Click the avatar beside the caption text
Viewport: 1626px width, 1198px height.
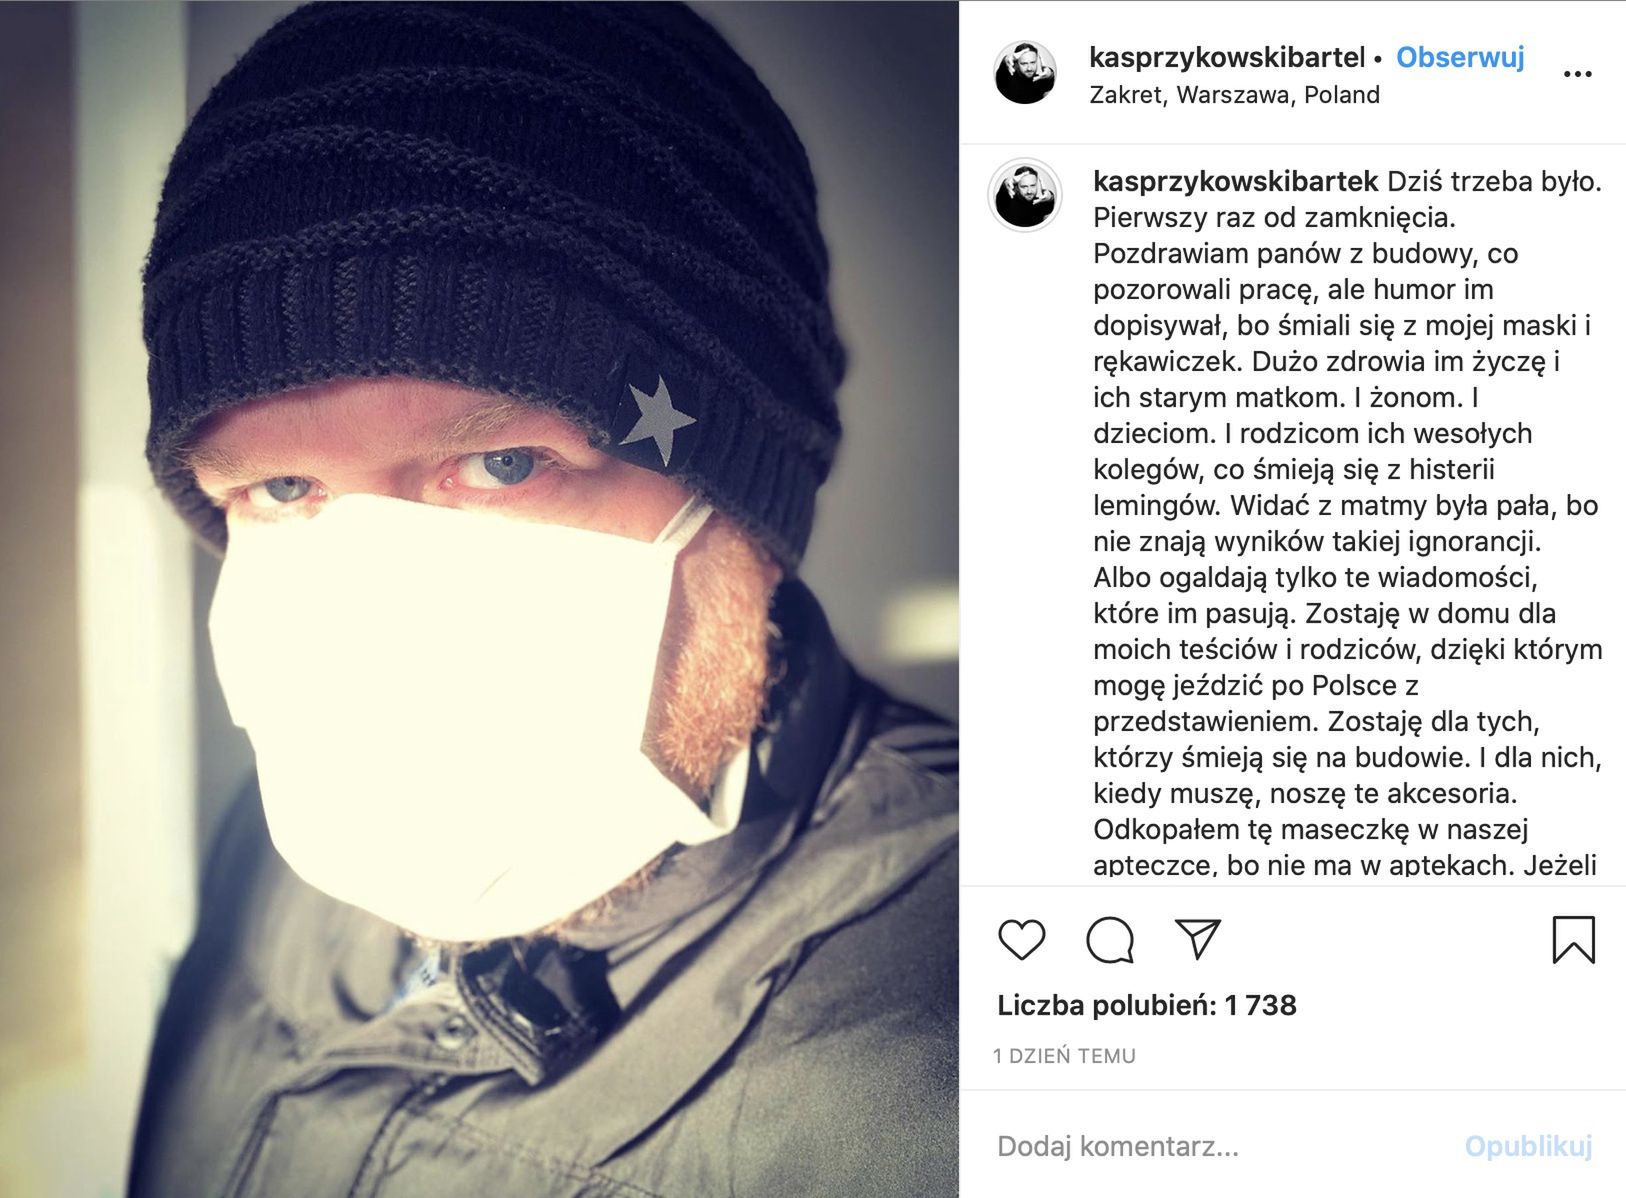coord(1025,194)
